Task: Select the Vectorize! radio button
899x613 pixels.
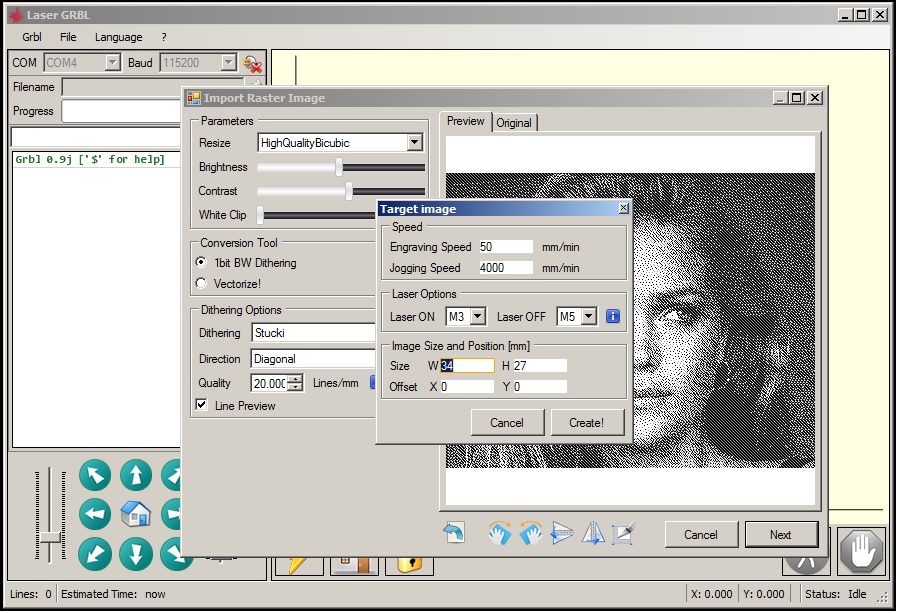Action: pos(202,284)
